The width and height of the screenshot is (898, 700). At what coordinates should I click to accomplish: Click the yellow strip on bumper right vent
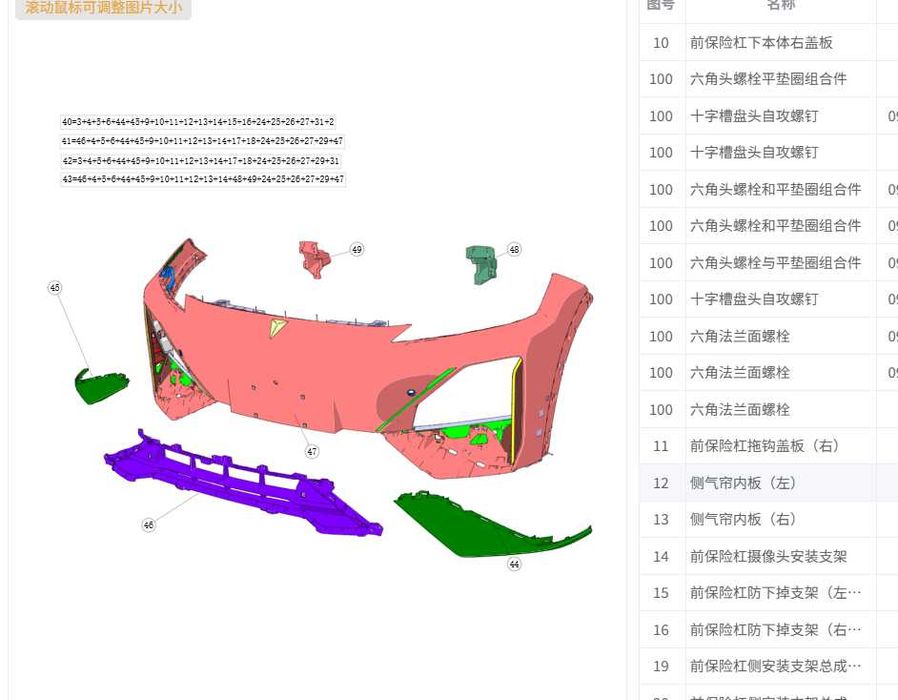click(515, 410)
